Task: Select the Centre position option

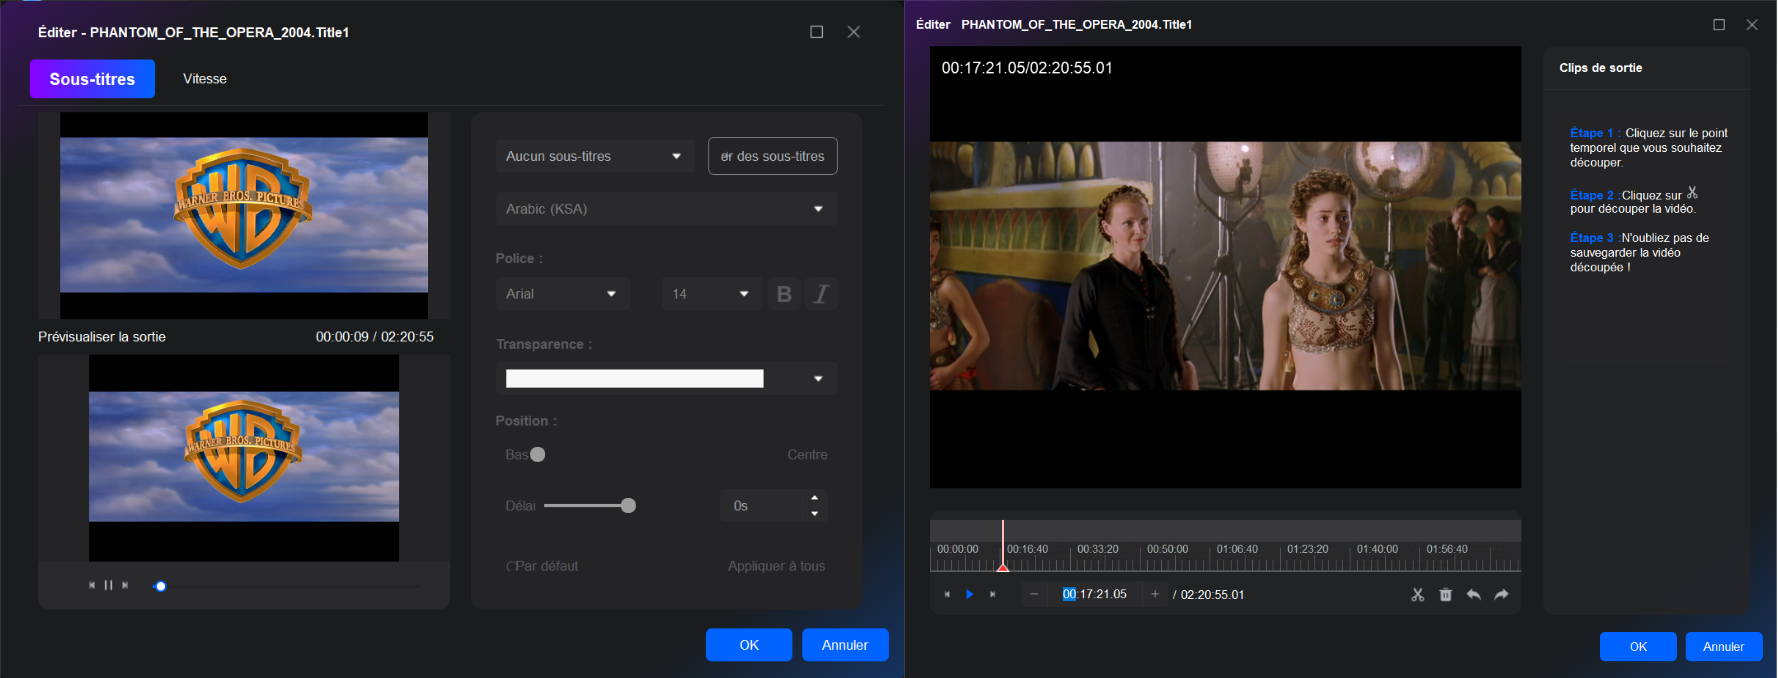Action: (807, 455)
